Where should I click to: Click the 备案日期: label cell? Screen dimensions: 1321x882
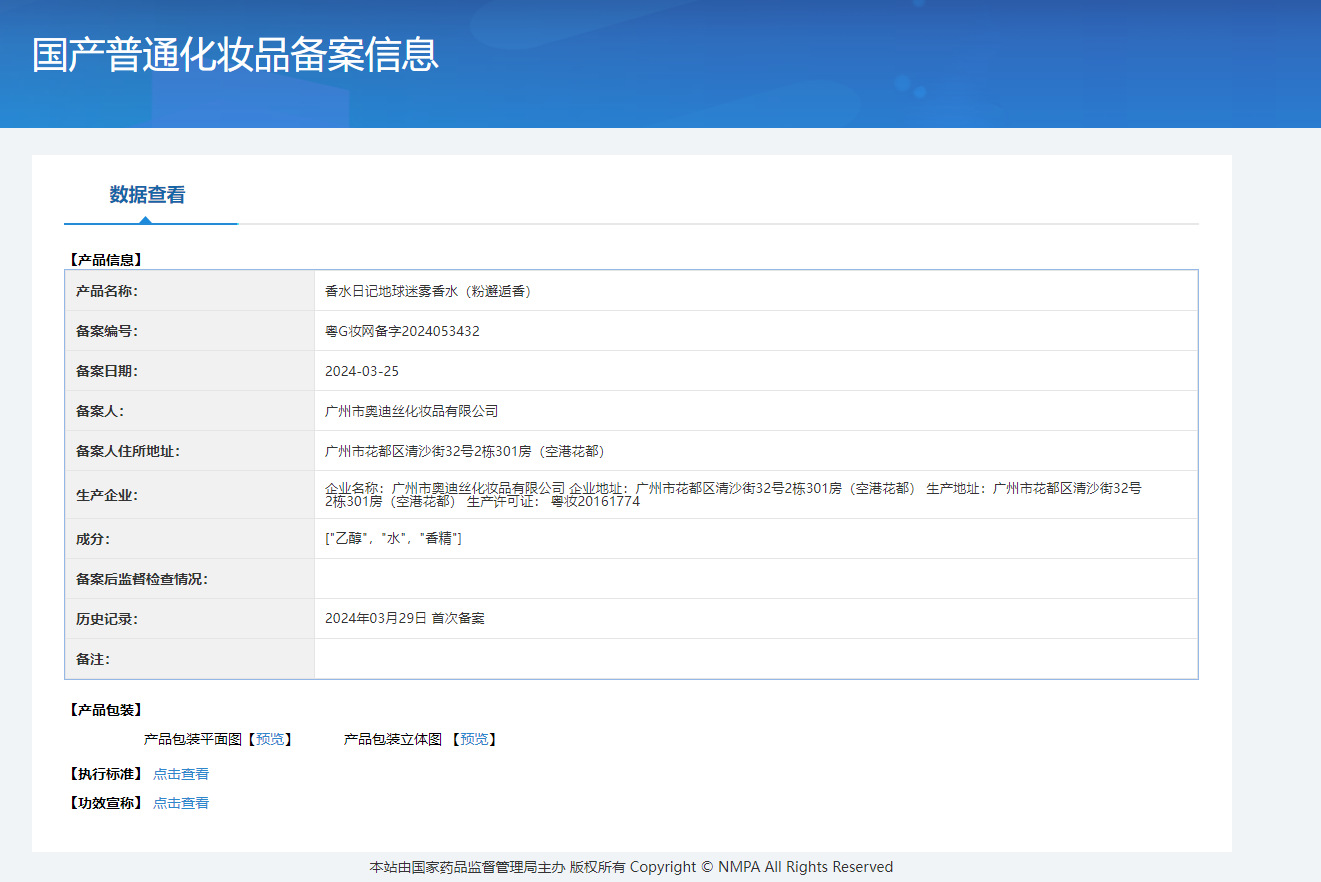pyautogui.click(x=190, y=371)
